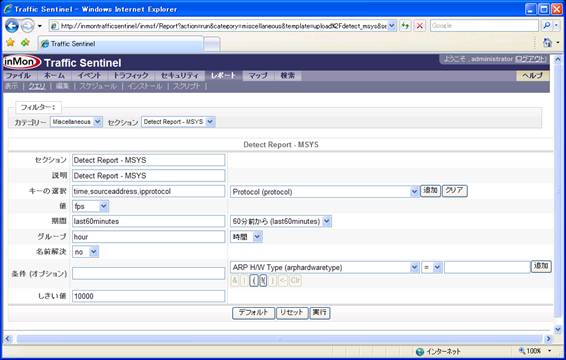This screenshot has width=566, height=360.
Task: Open the 時間 group dropdown
Action: click(247, 237)
